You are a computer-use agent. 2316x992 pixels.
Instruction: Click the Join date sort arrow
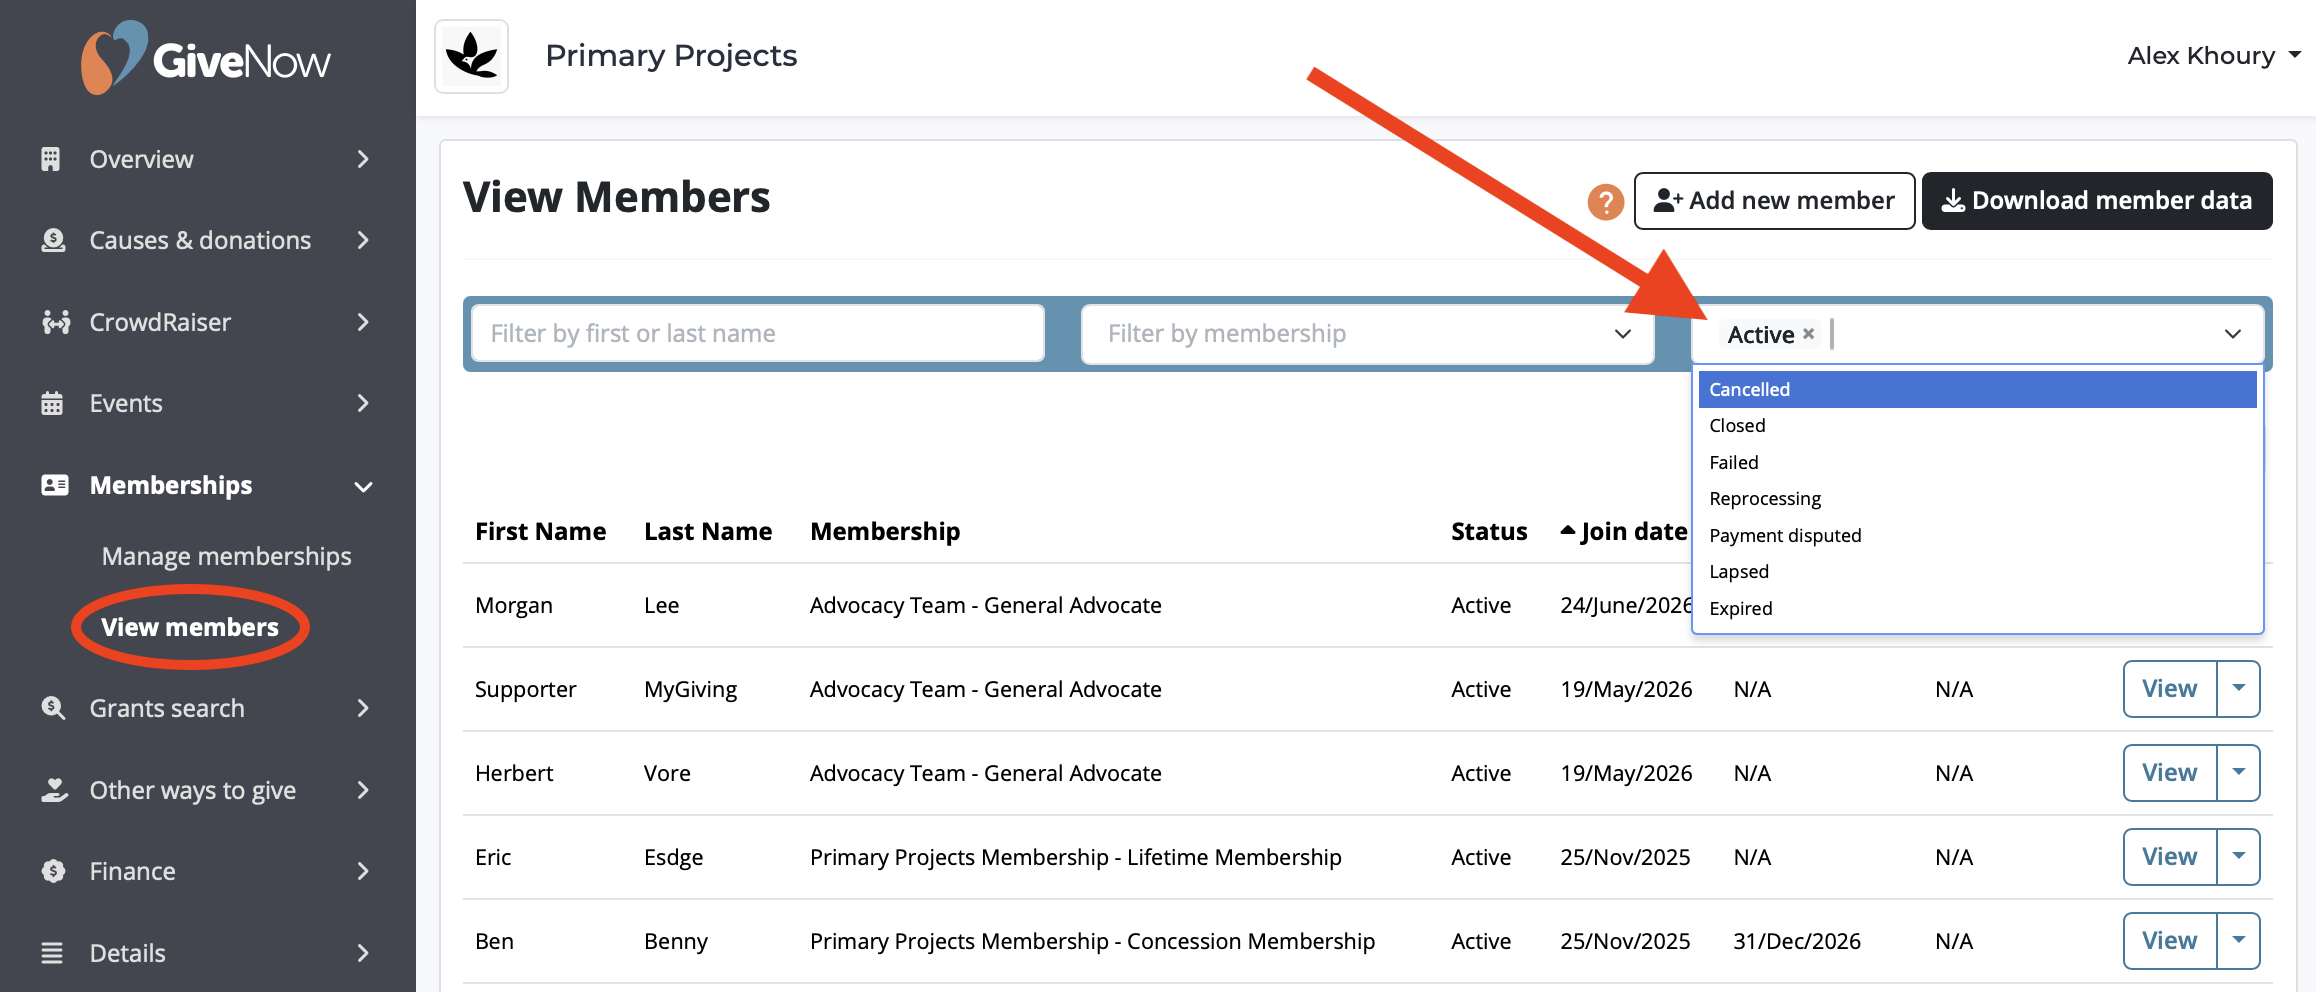coord(1567,530)
